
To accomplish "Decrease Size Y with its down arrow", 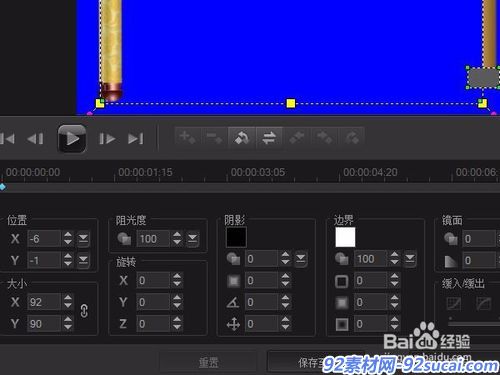I will pyautogui.click(x=68, y=327).
